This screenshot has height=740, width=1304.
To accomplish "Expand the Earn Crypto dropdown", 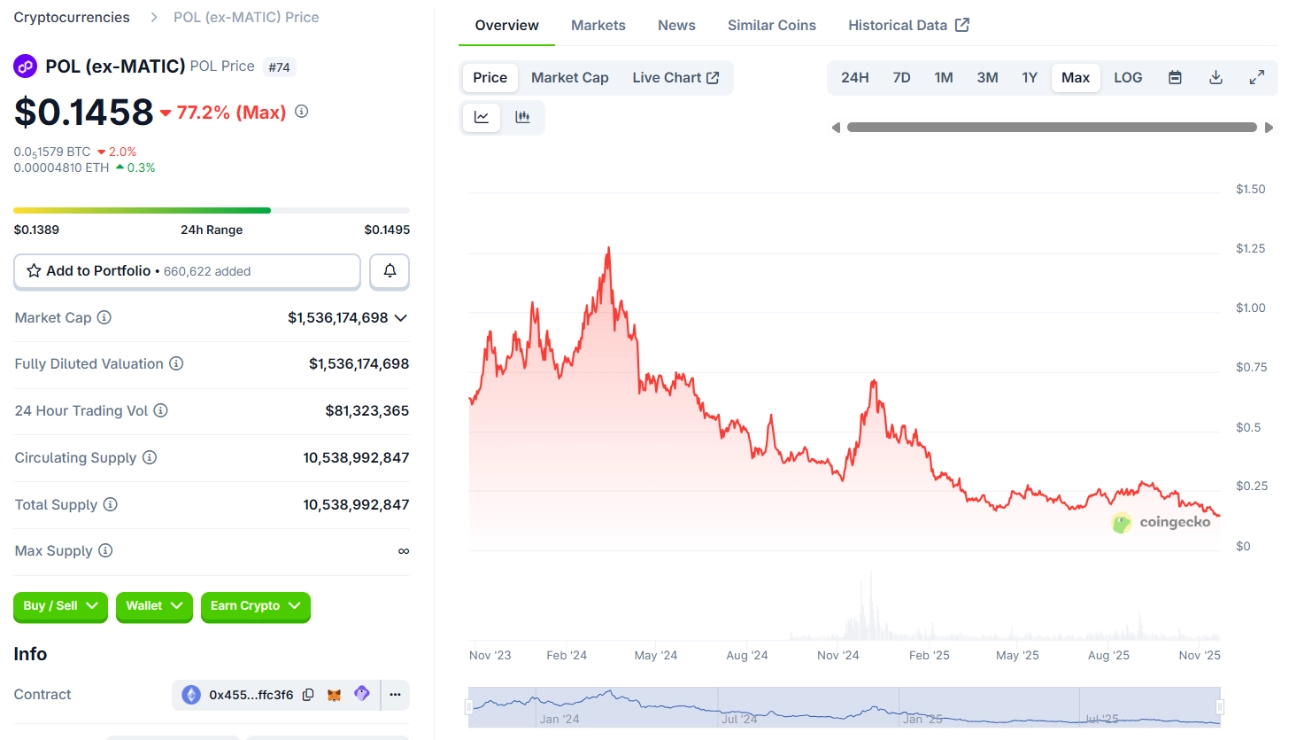I will [255, 606].
